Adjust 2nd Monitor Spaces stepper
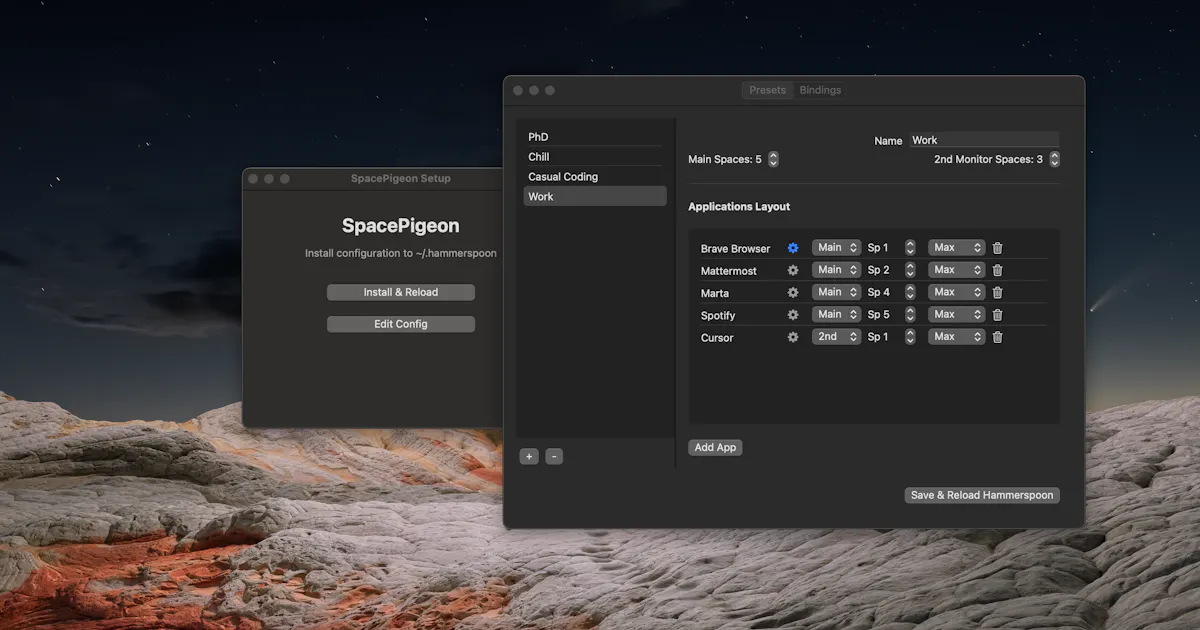The width and height of the screenshot is (1200, 630). (x=1054, y=159)
